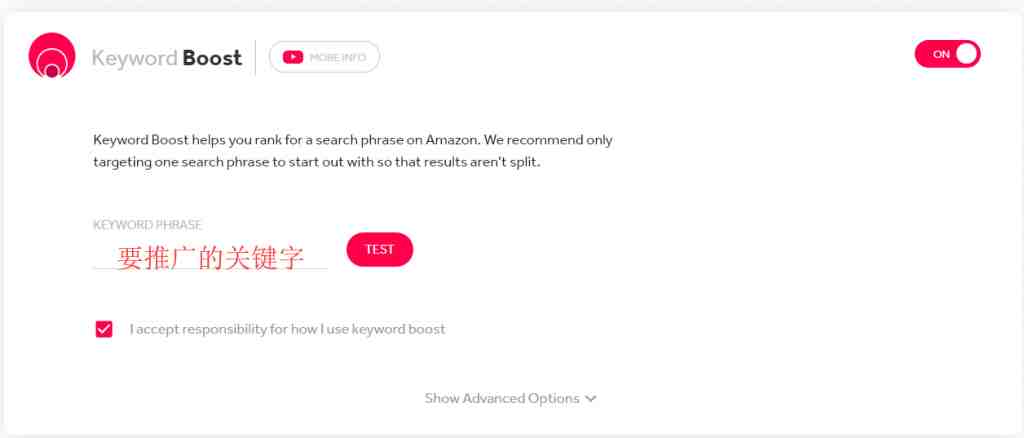Click the Keyword Boost description paragraph

point(353,151)
